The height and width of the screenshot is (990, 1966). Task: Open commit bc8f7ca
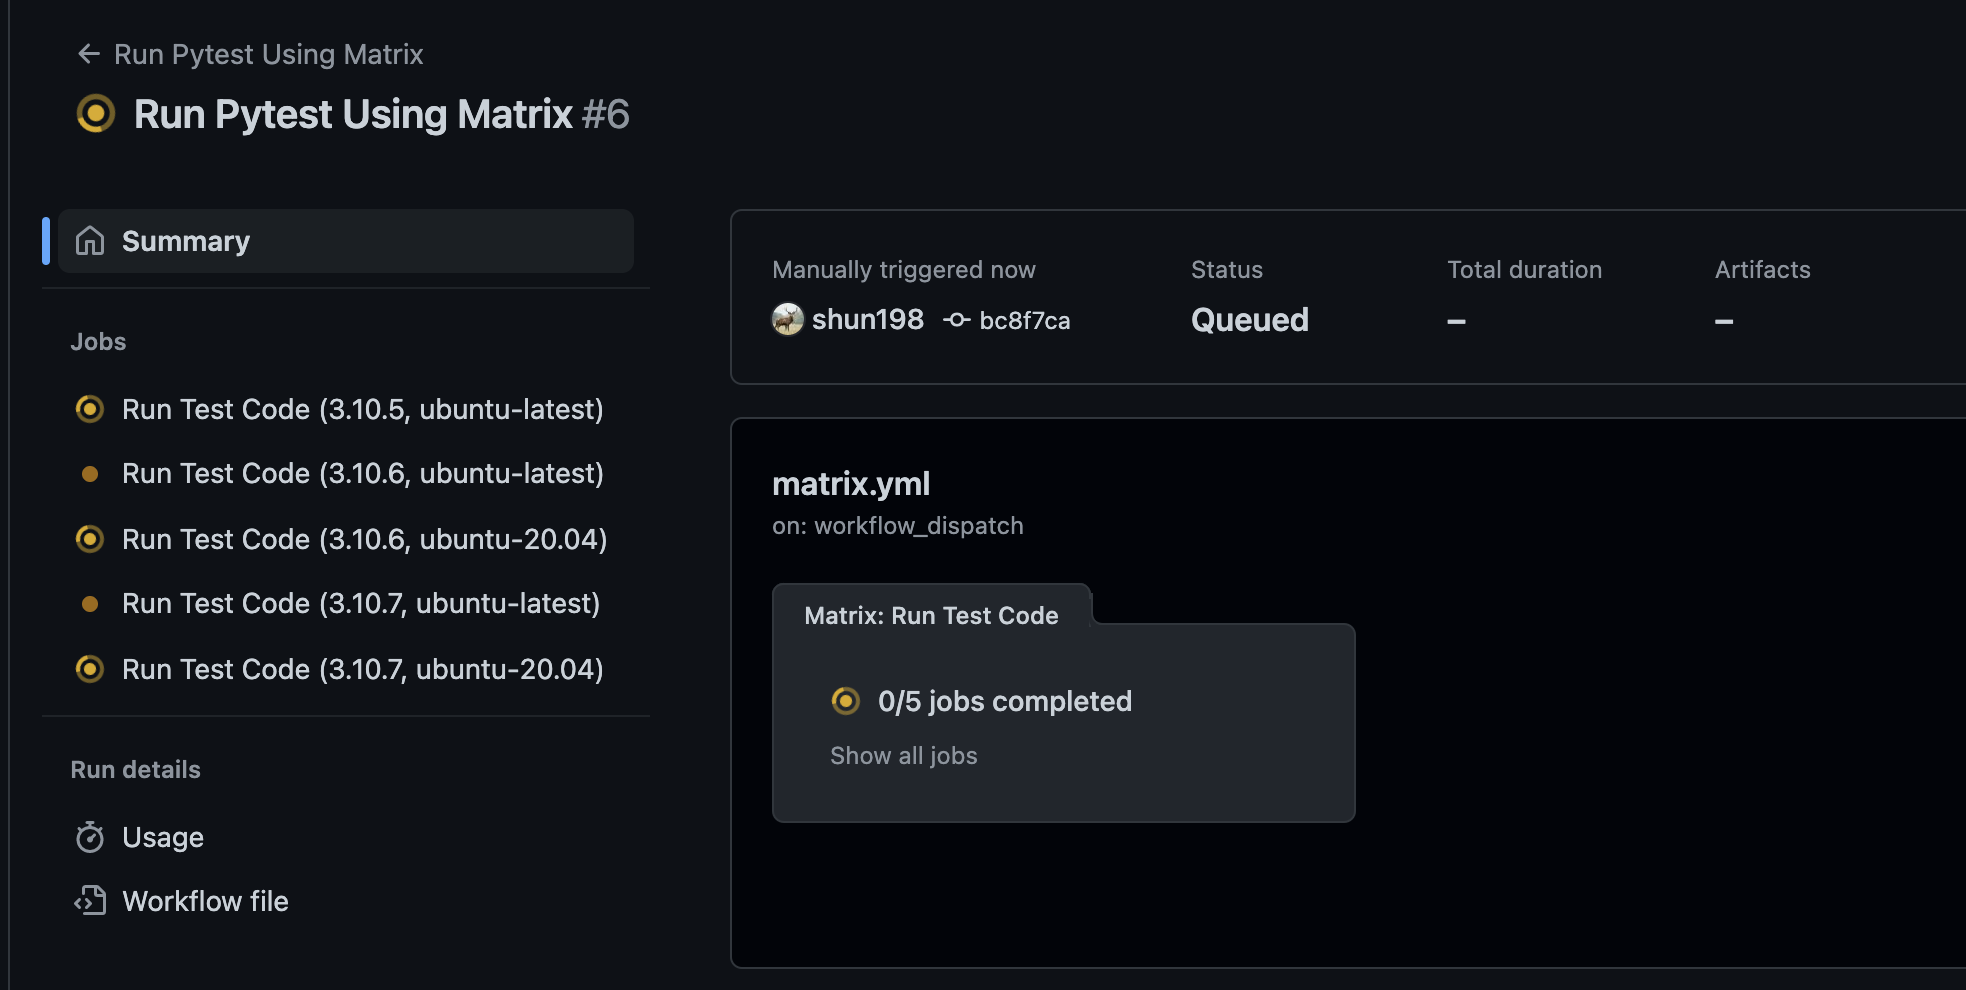pos(1024,321)
